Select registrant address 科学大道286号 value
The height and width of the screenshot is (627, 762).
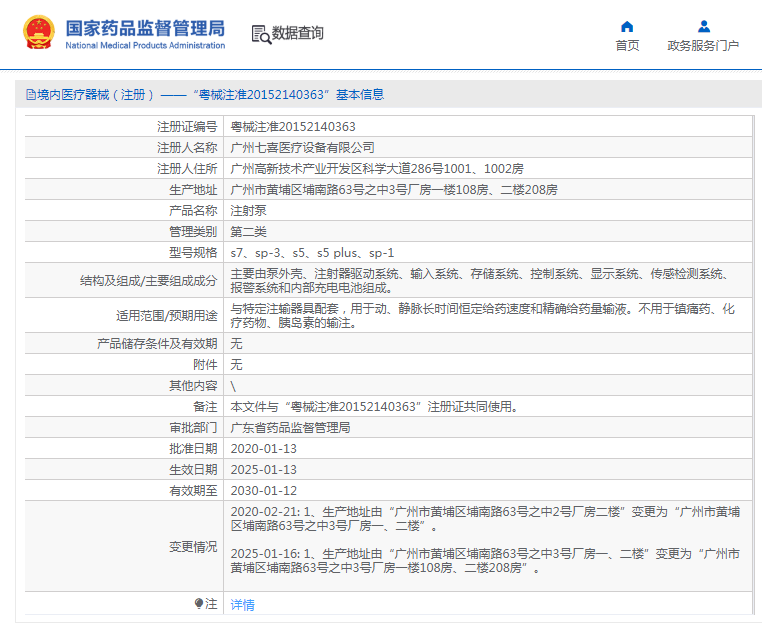pos(377,169)
